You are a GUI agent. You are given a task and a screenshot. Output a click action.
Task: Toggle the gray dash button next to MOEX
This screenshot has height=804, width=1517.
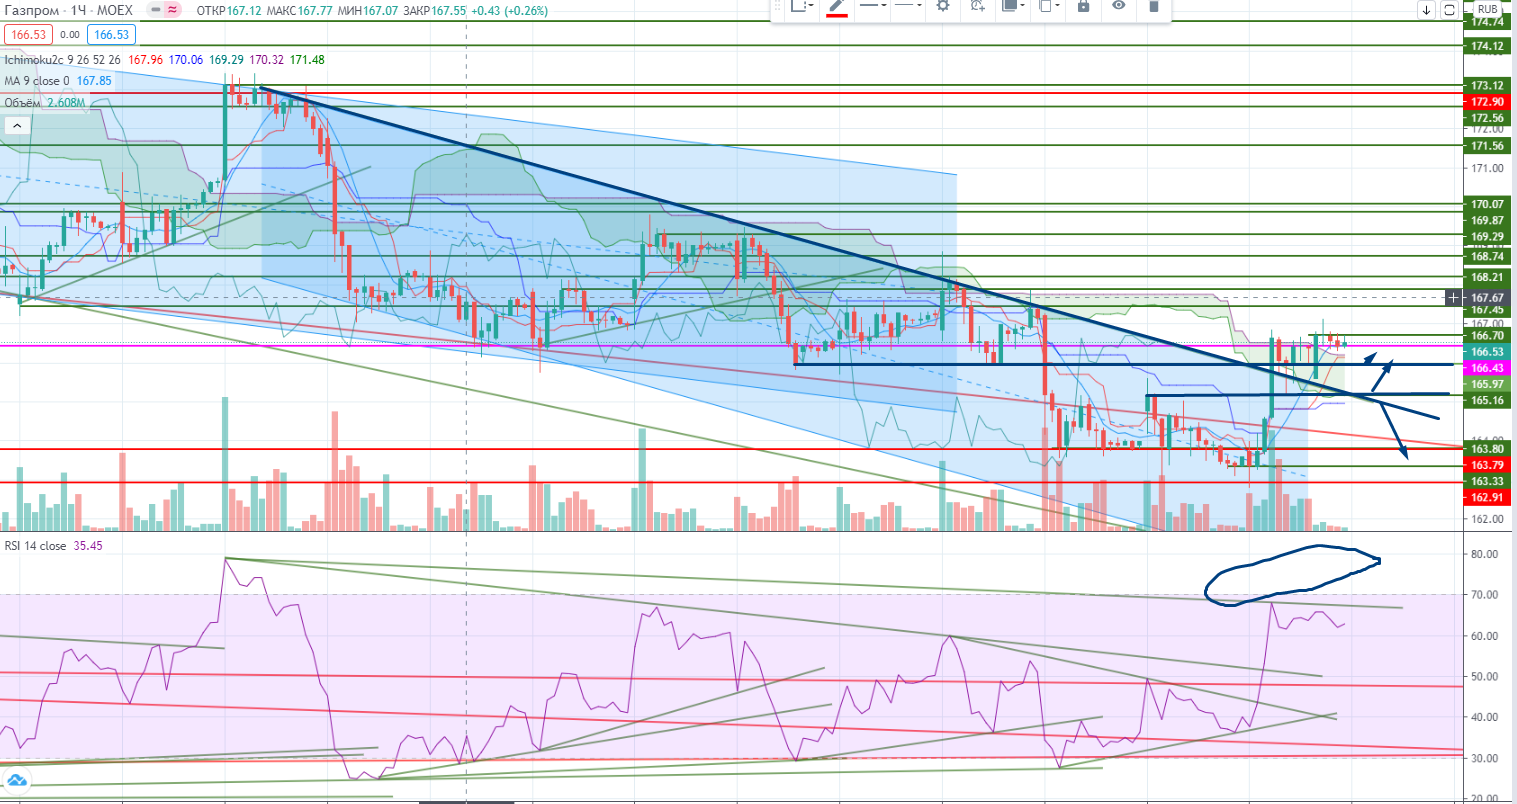(155, 10)
